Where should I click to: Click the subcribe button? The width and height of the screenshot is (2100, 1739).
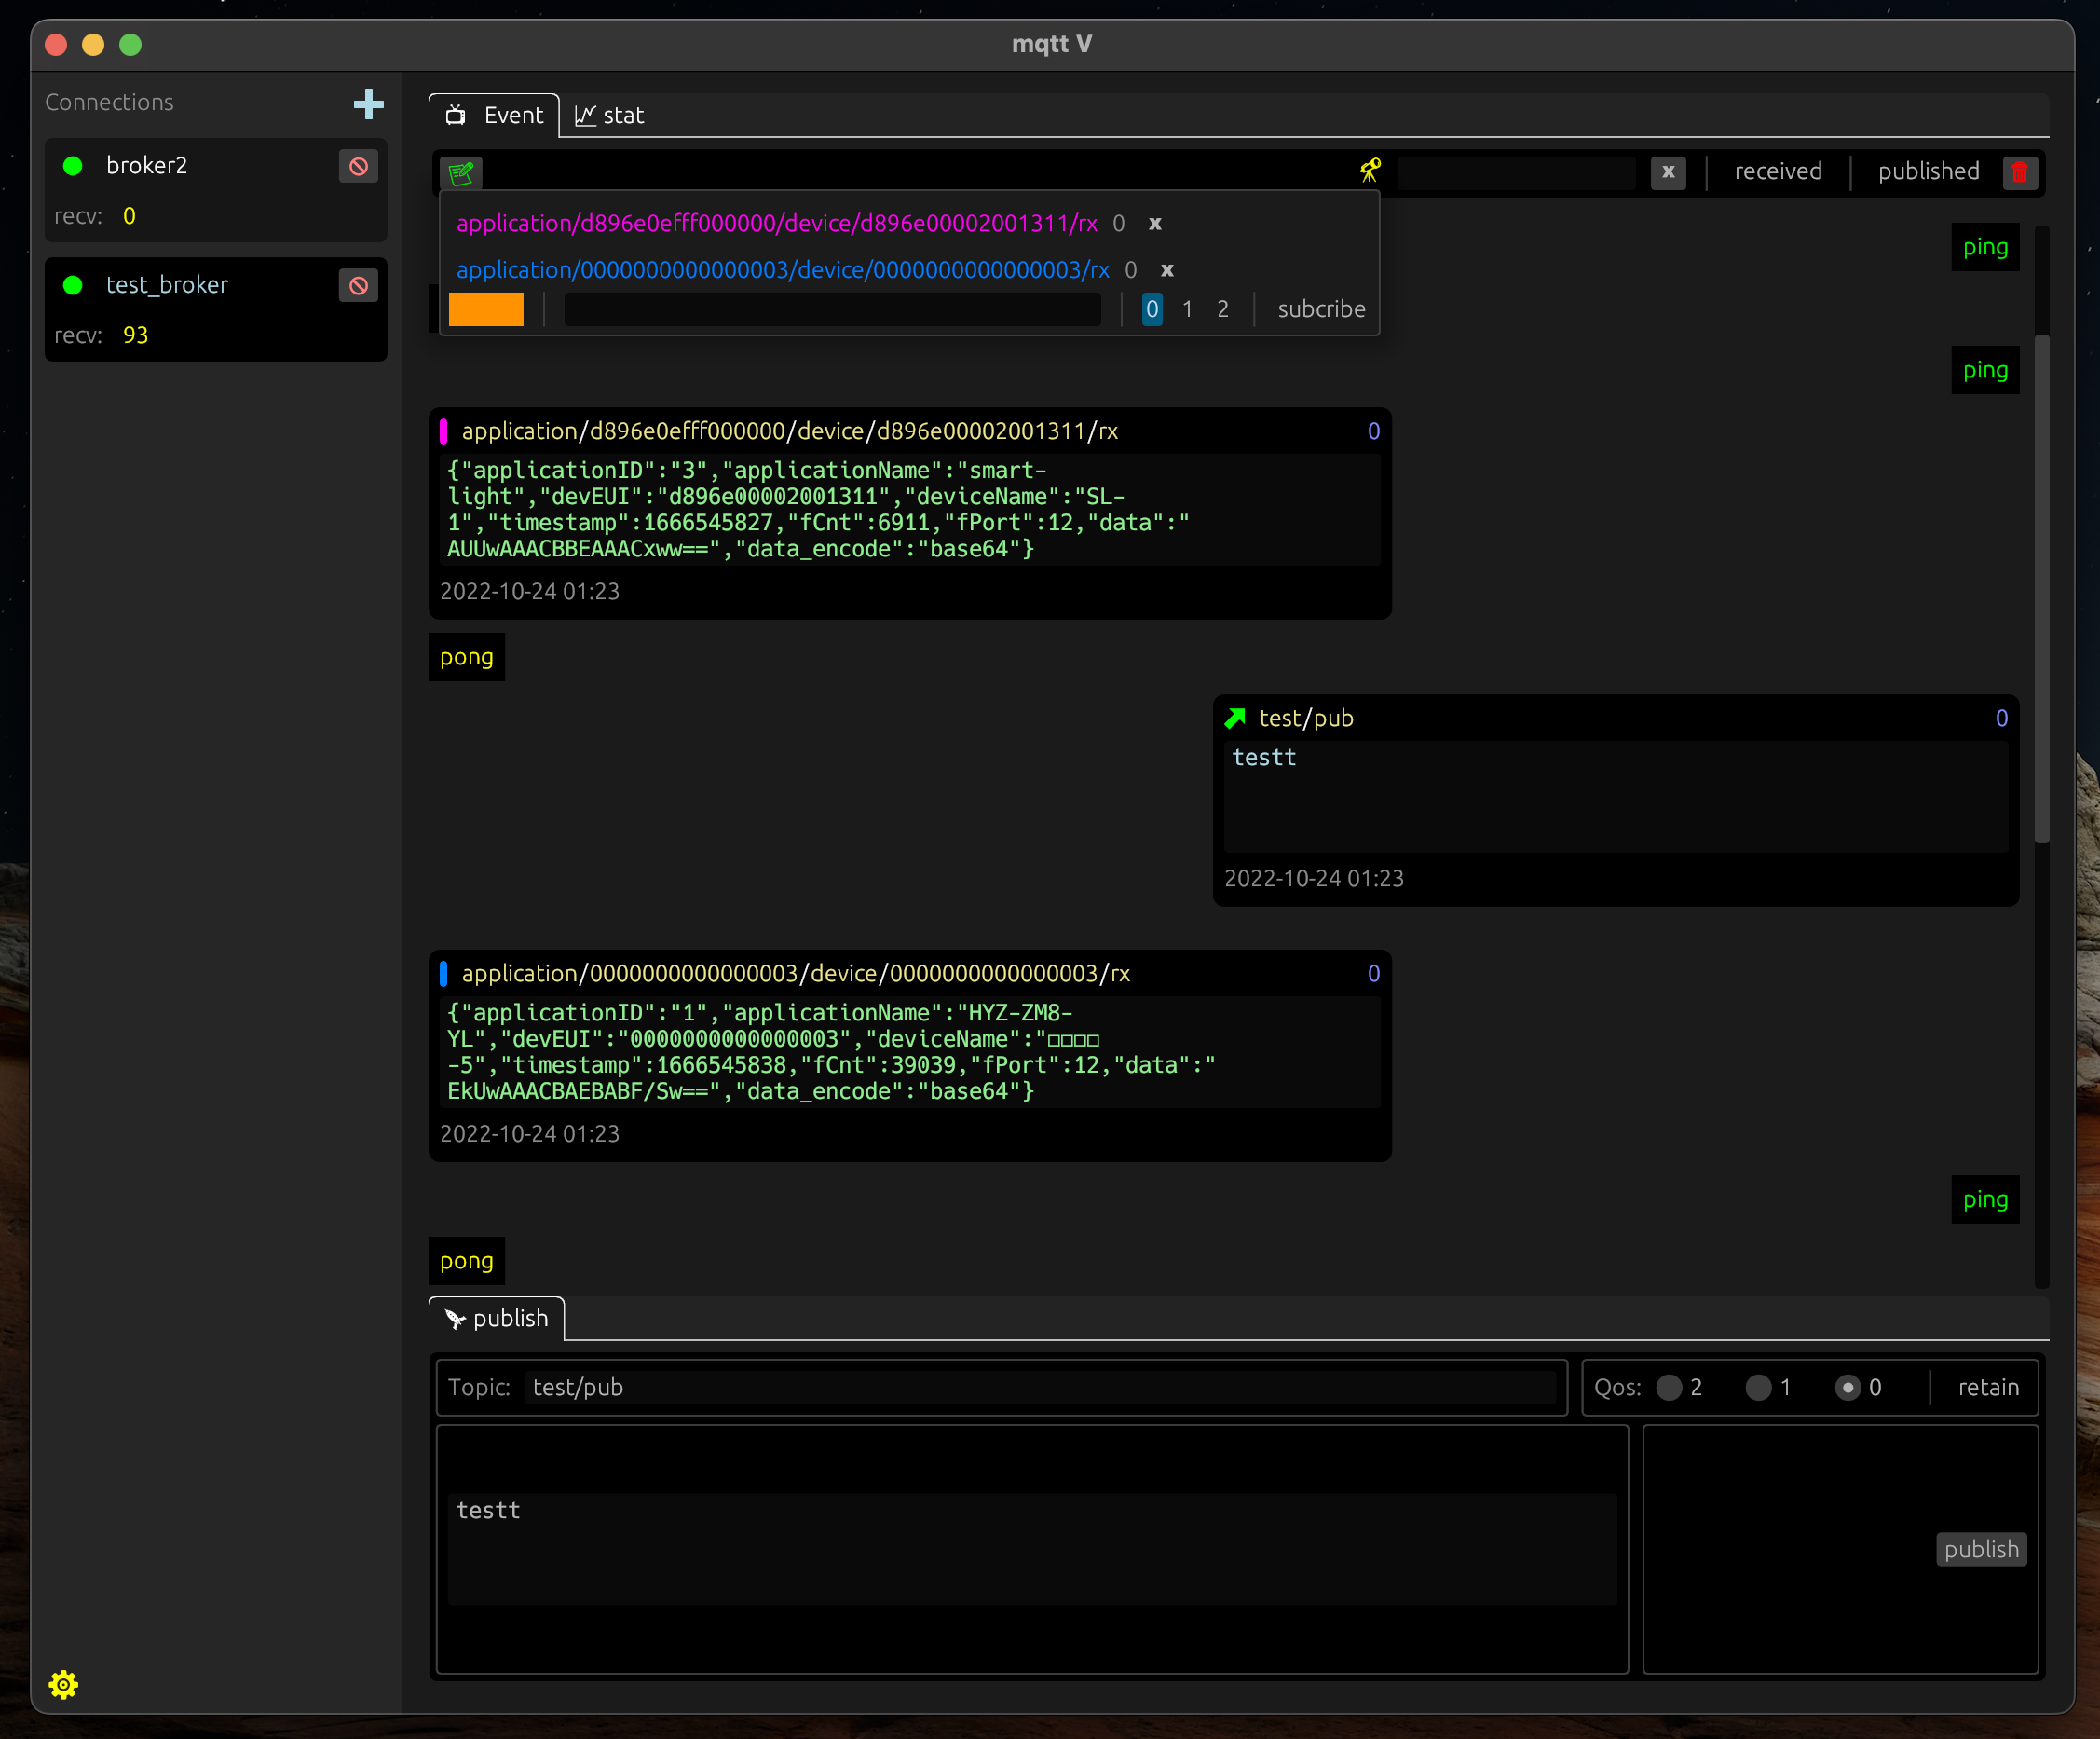(x=1320, y=309)
